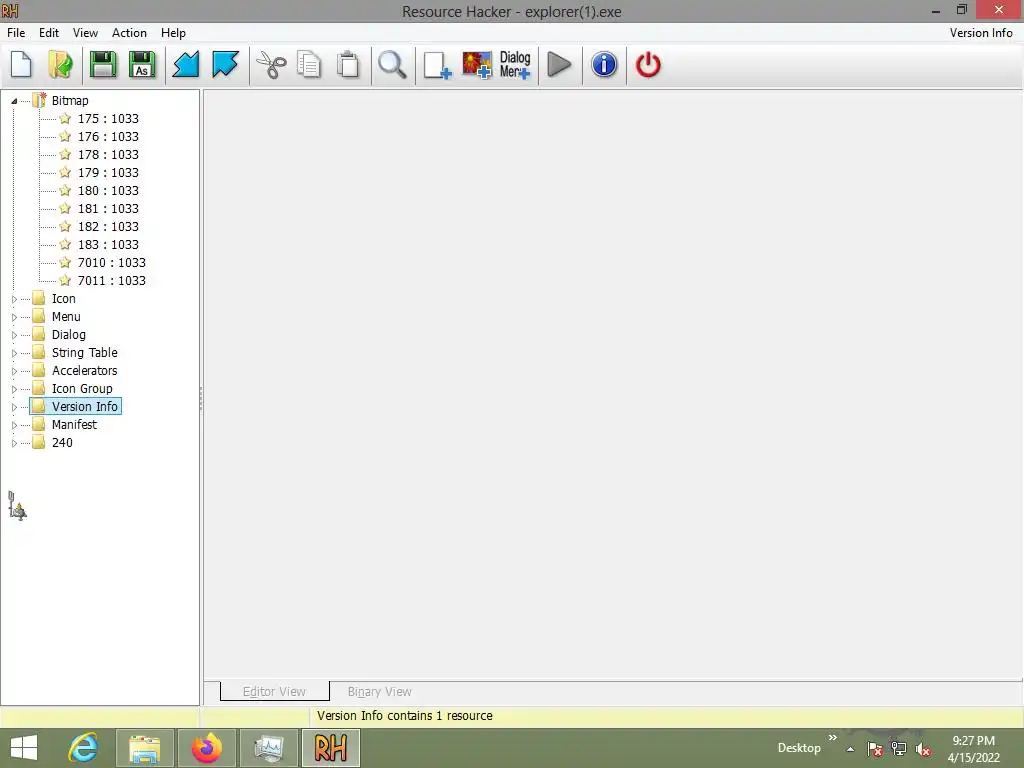Select bitmap resource 182 : 1033
This screenshot has height=768, width=1024.
coord(108,226)
